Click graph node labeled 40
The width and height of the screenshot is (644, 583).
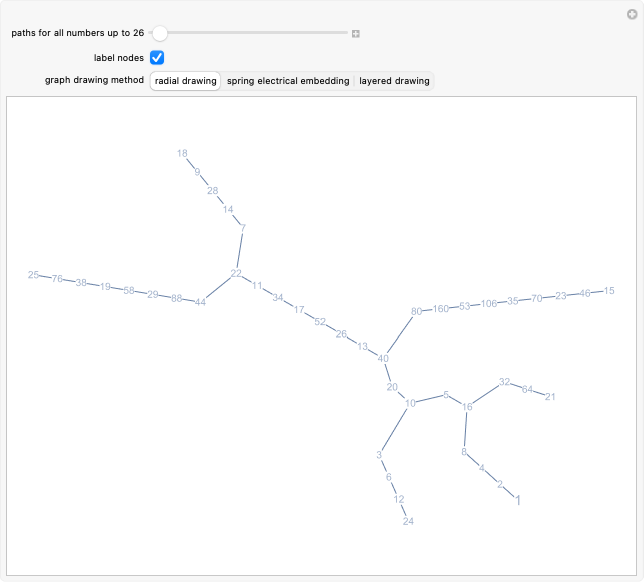click(x=383, y=358)
